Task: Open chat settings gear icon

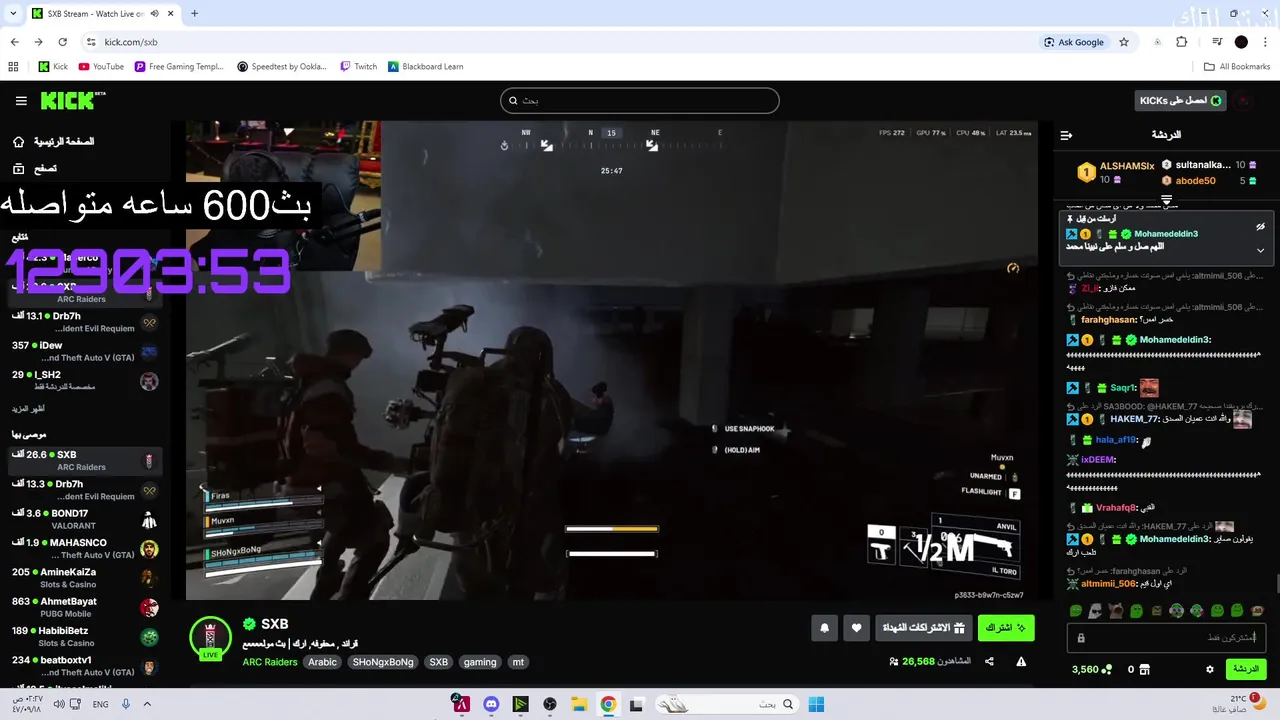Action: (1210, 669)
